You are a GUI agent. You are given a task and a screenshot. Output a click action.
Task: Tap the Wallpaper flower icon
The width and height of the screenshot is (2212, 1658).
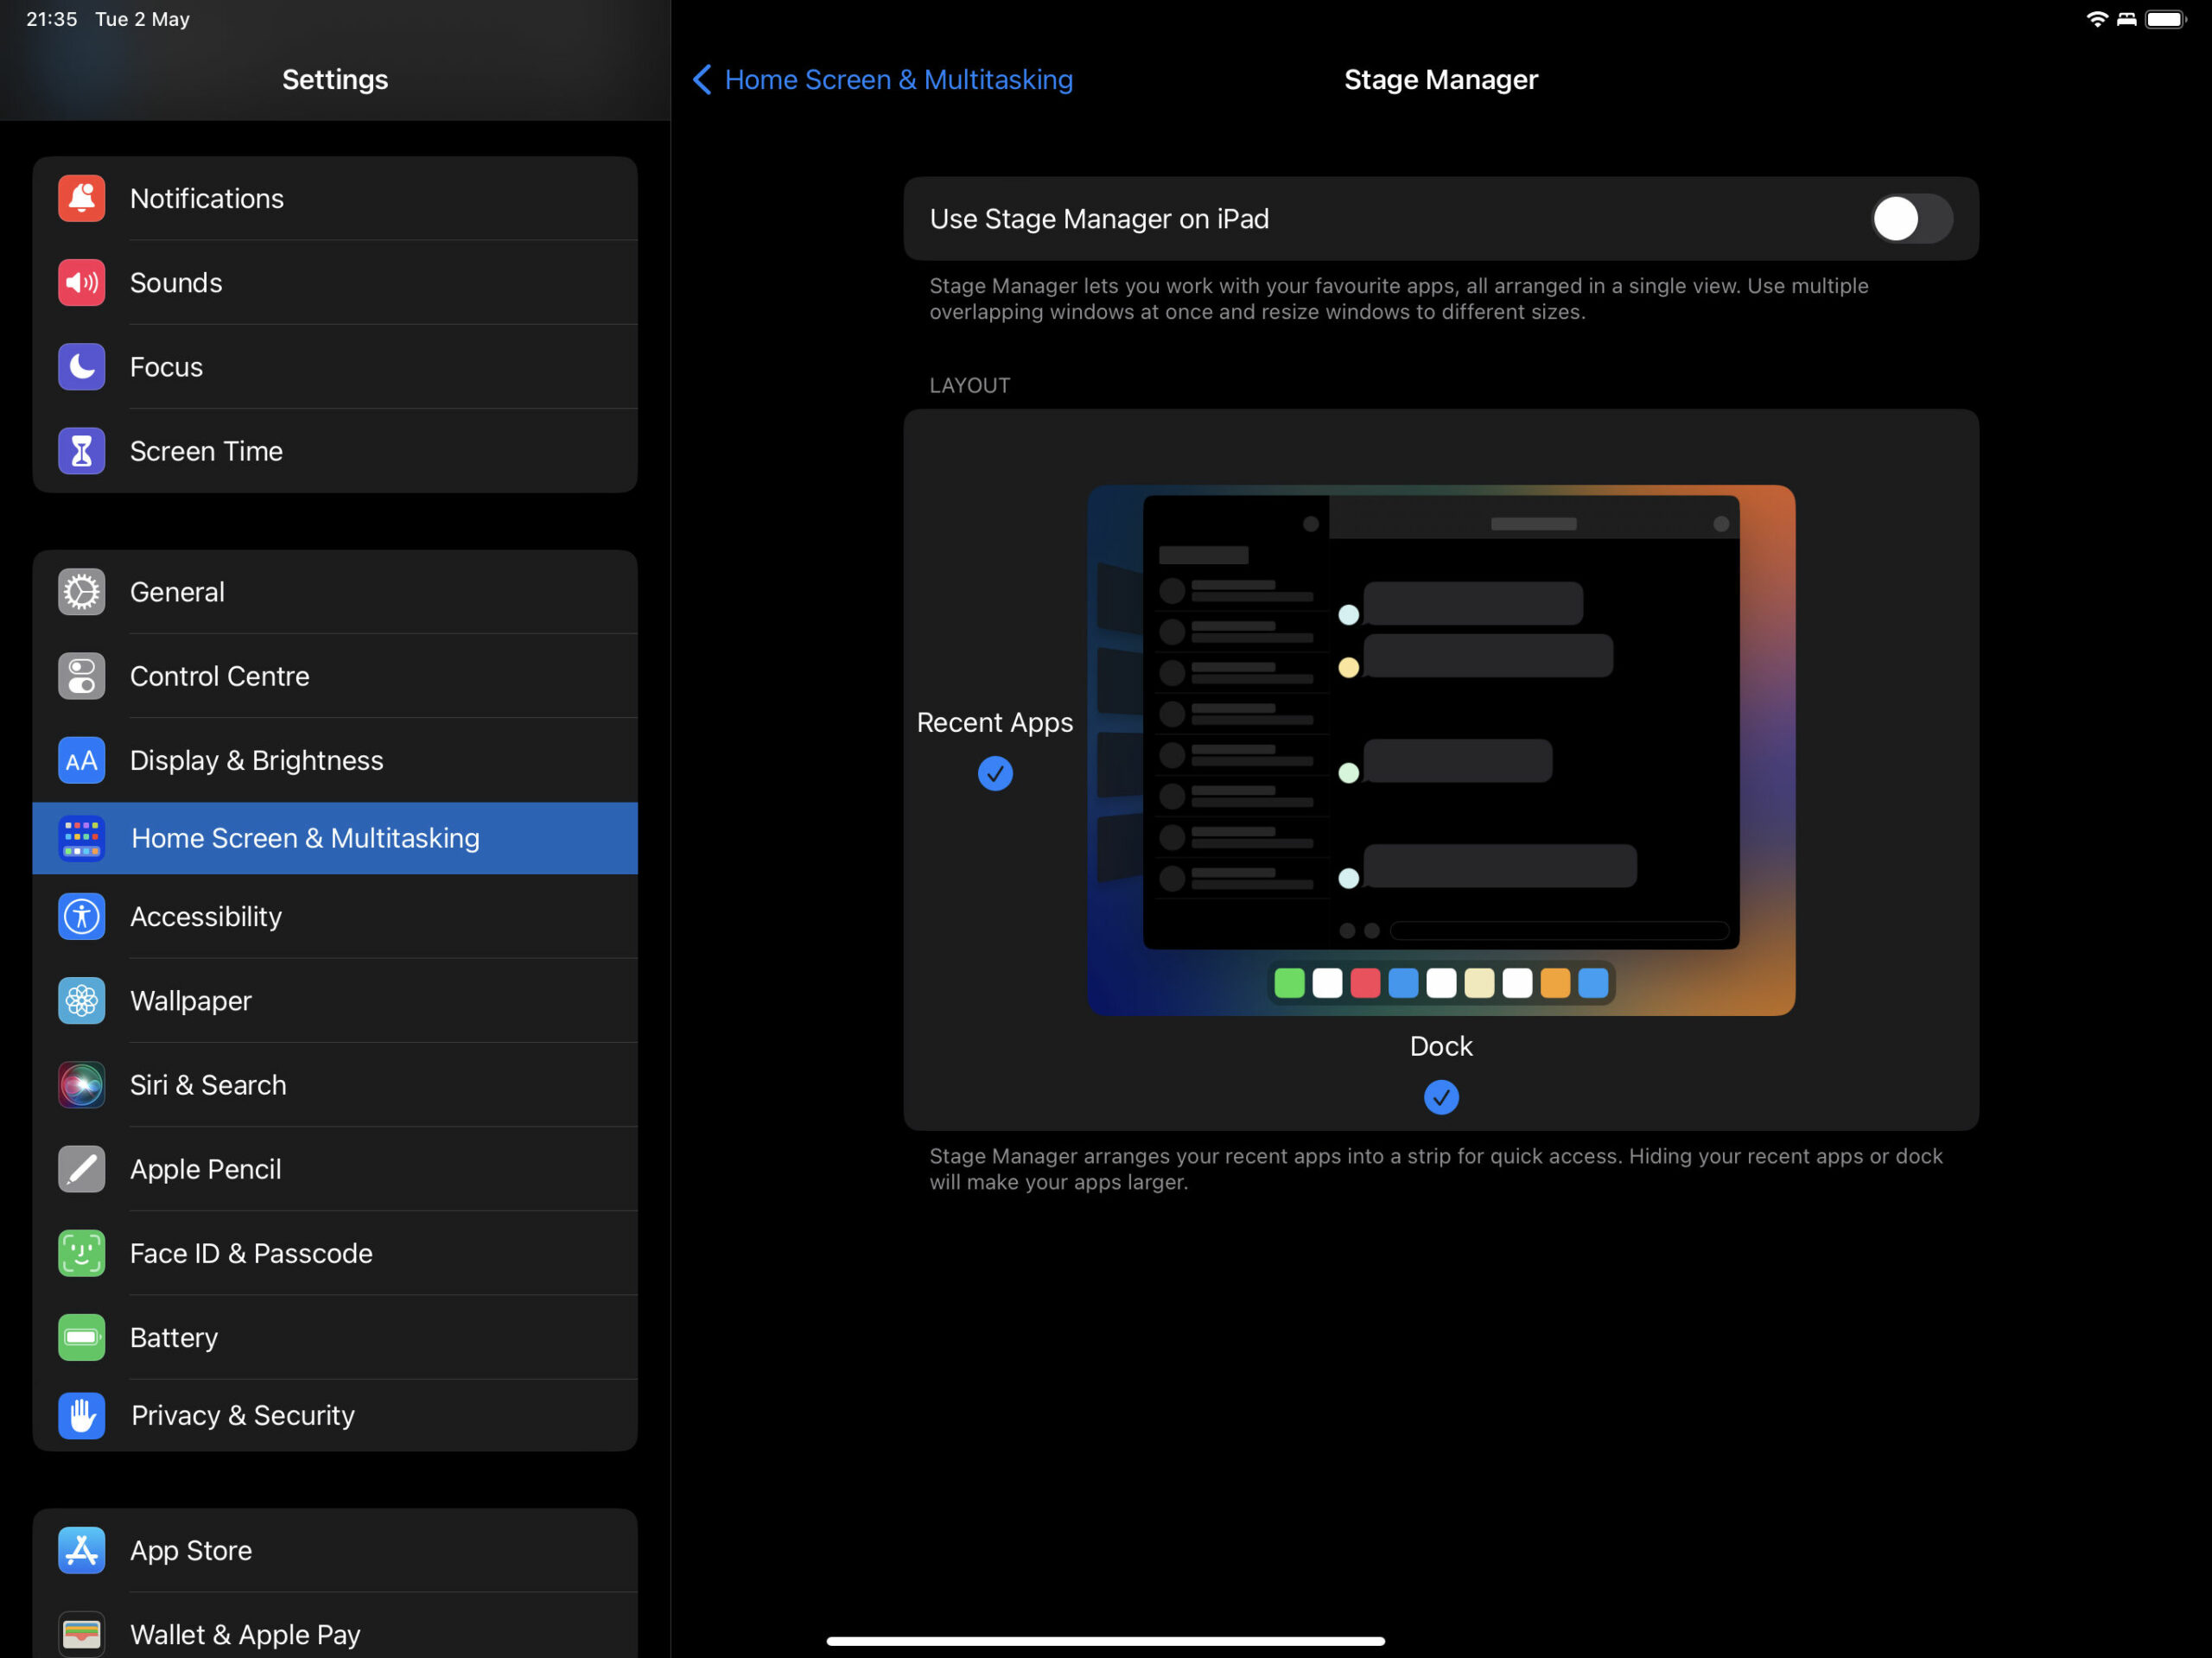81,1000
